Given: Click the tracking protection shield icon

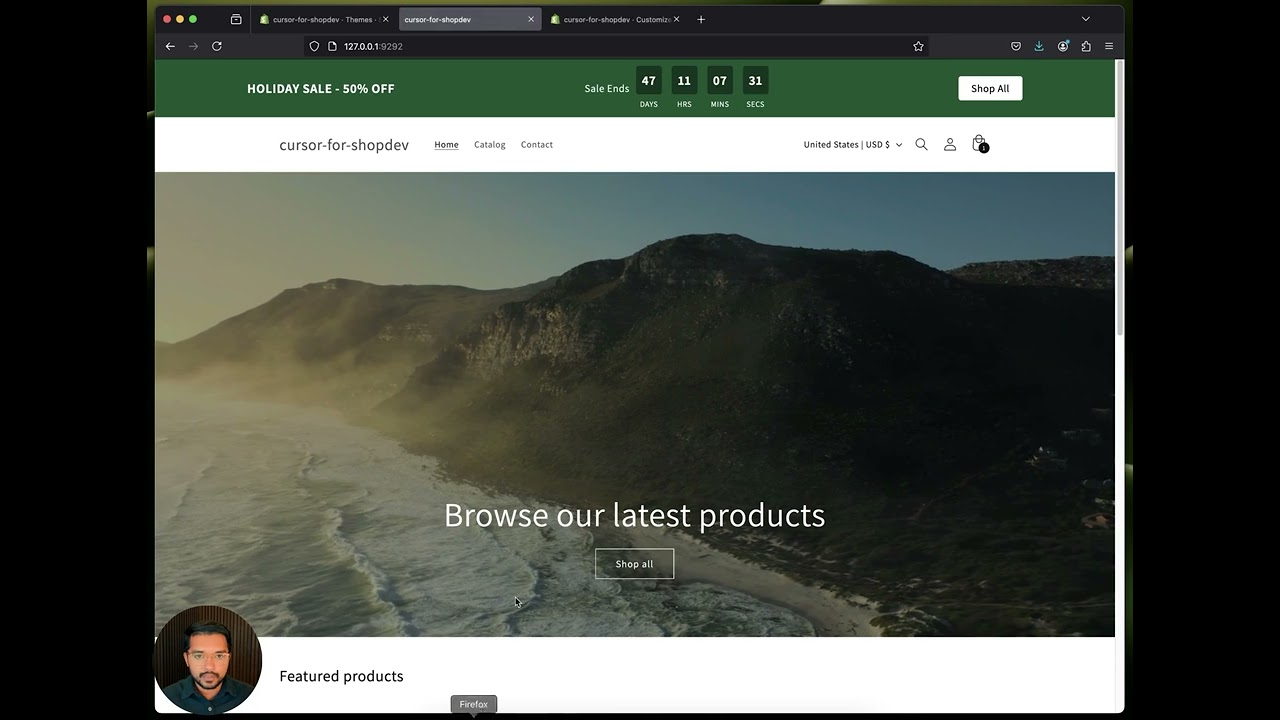Looking at the screenshot, I should pos(314,46).
